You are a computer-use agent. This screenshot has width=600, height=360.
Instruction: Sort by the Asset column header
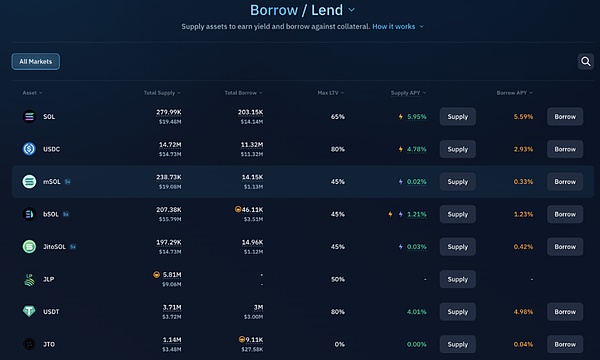32,93
